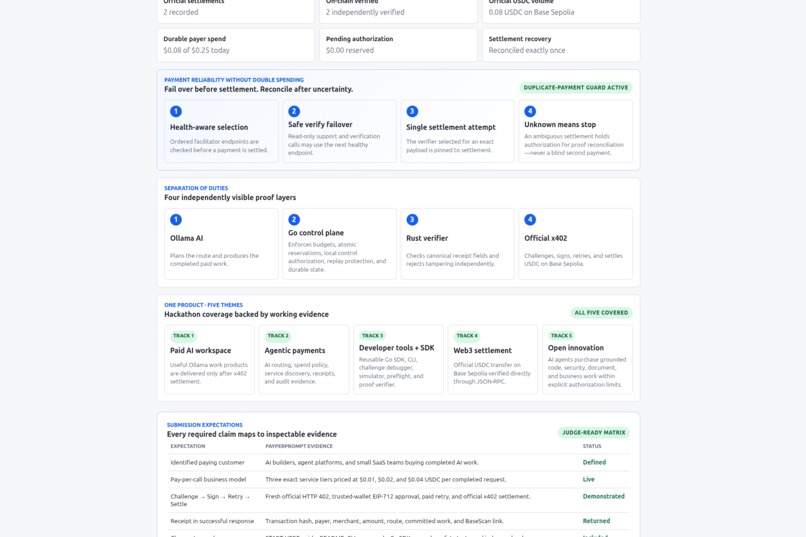Click 'ONE PRODUCT · FIVE THEMES' section label

point(204,305)
